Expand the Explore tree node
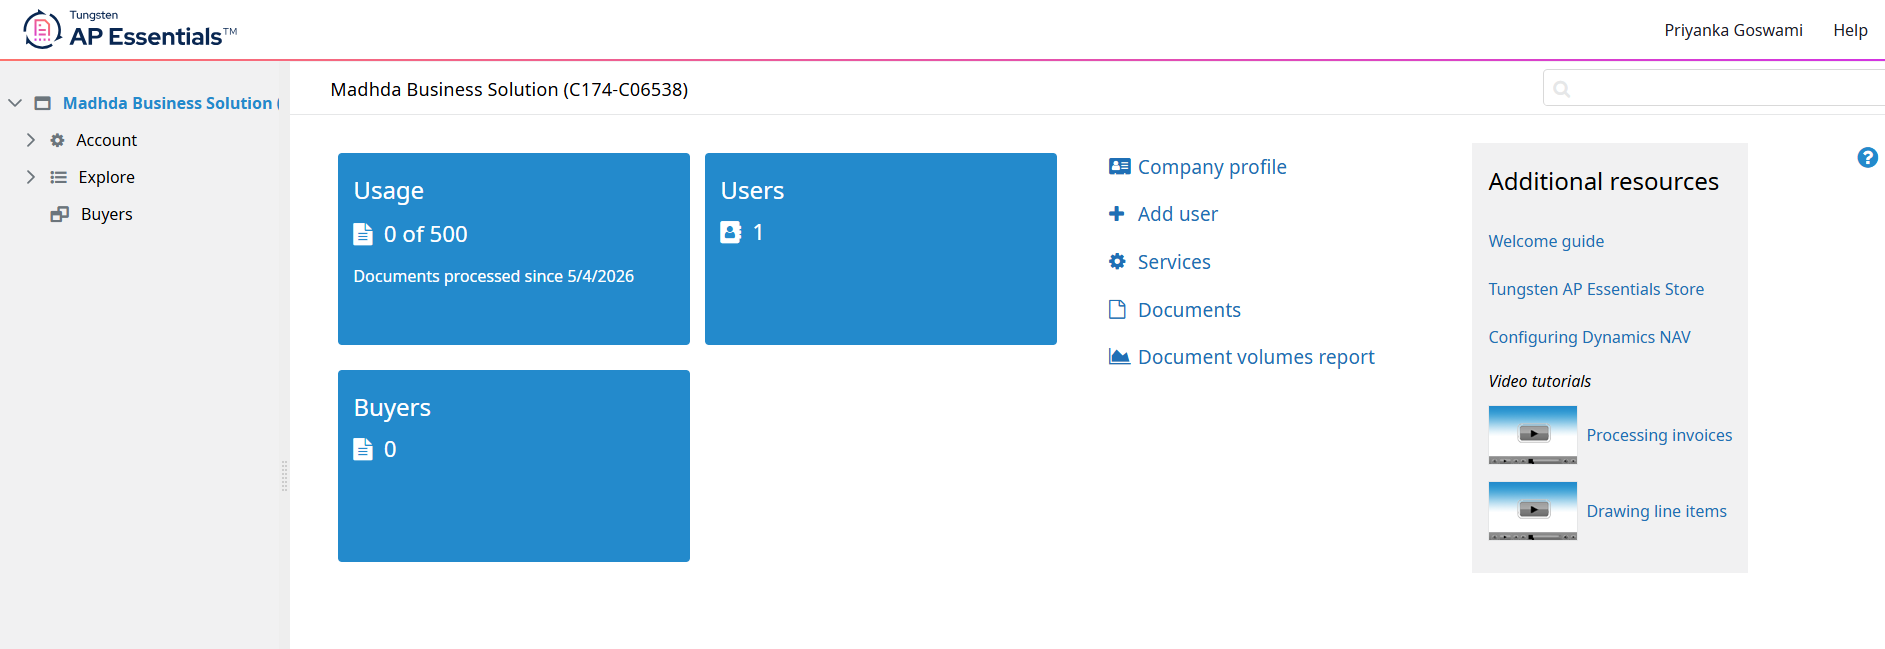The image size is (1885, 649). [x=30, y=177]
